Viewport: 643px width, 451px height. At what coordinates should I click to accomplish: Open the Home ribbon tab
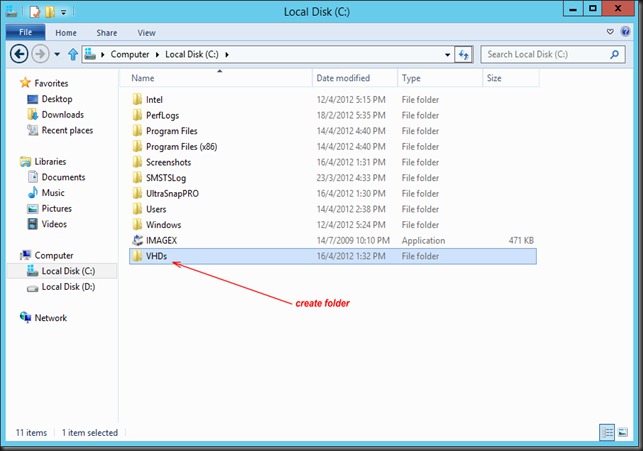point(66,33)
